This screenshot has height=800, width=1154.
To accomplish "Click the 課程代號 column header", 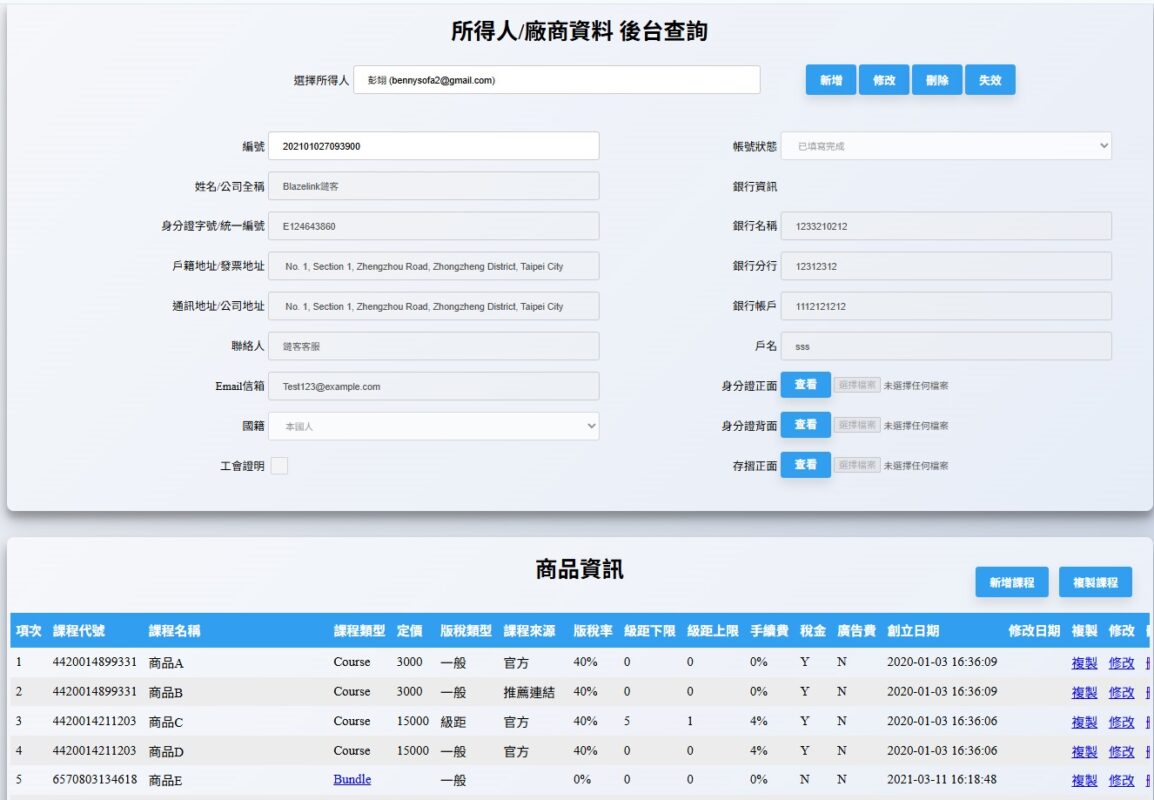I will [x=79, y=631].
